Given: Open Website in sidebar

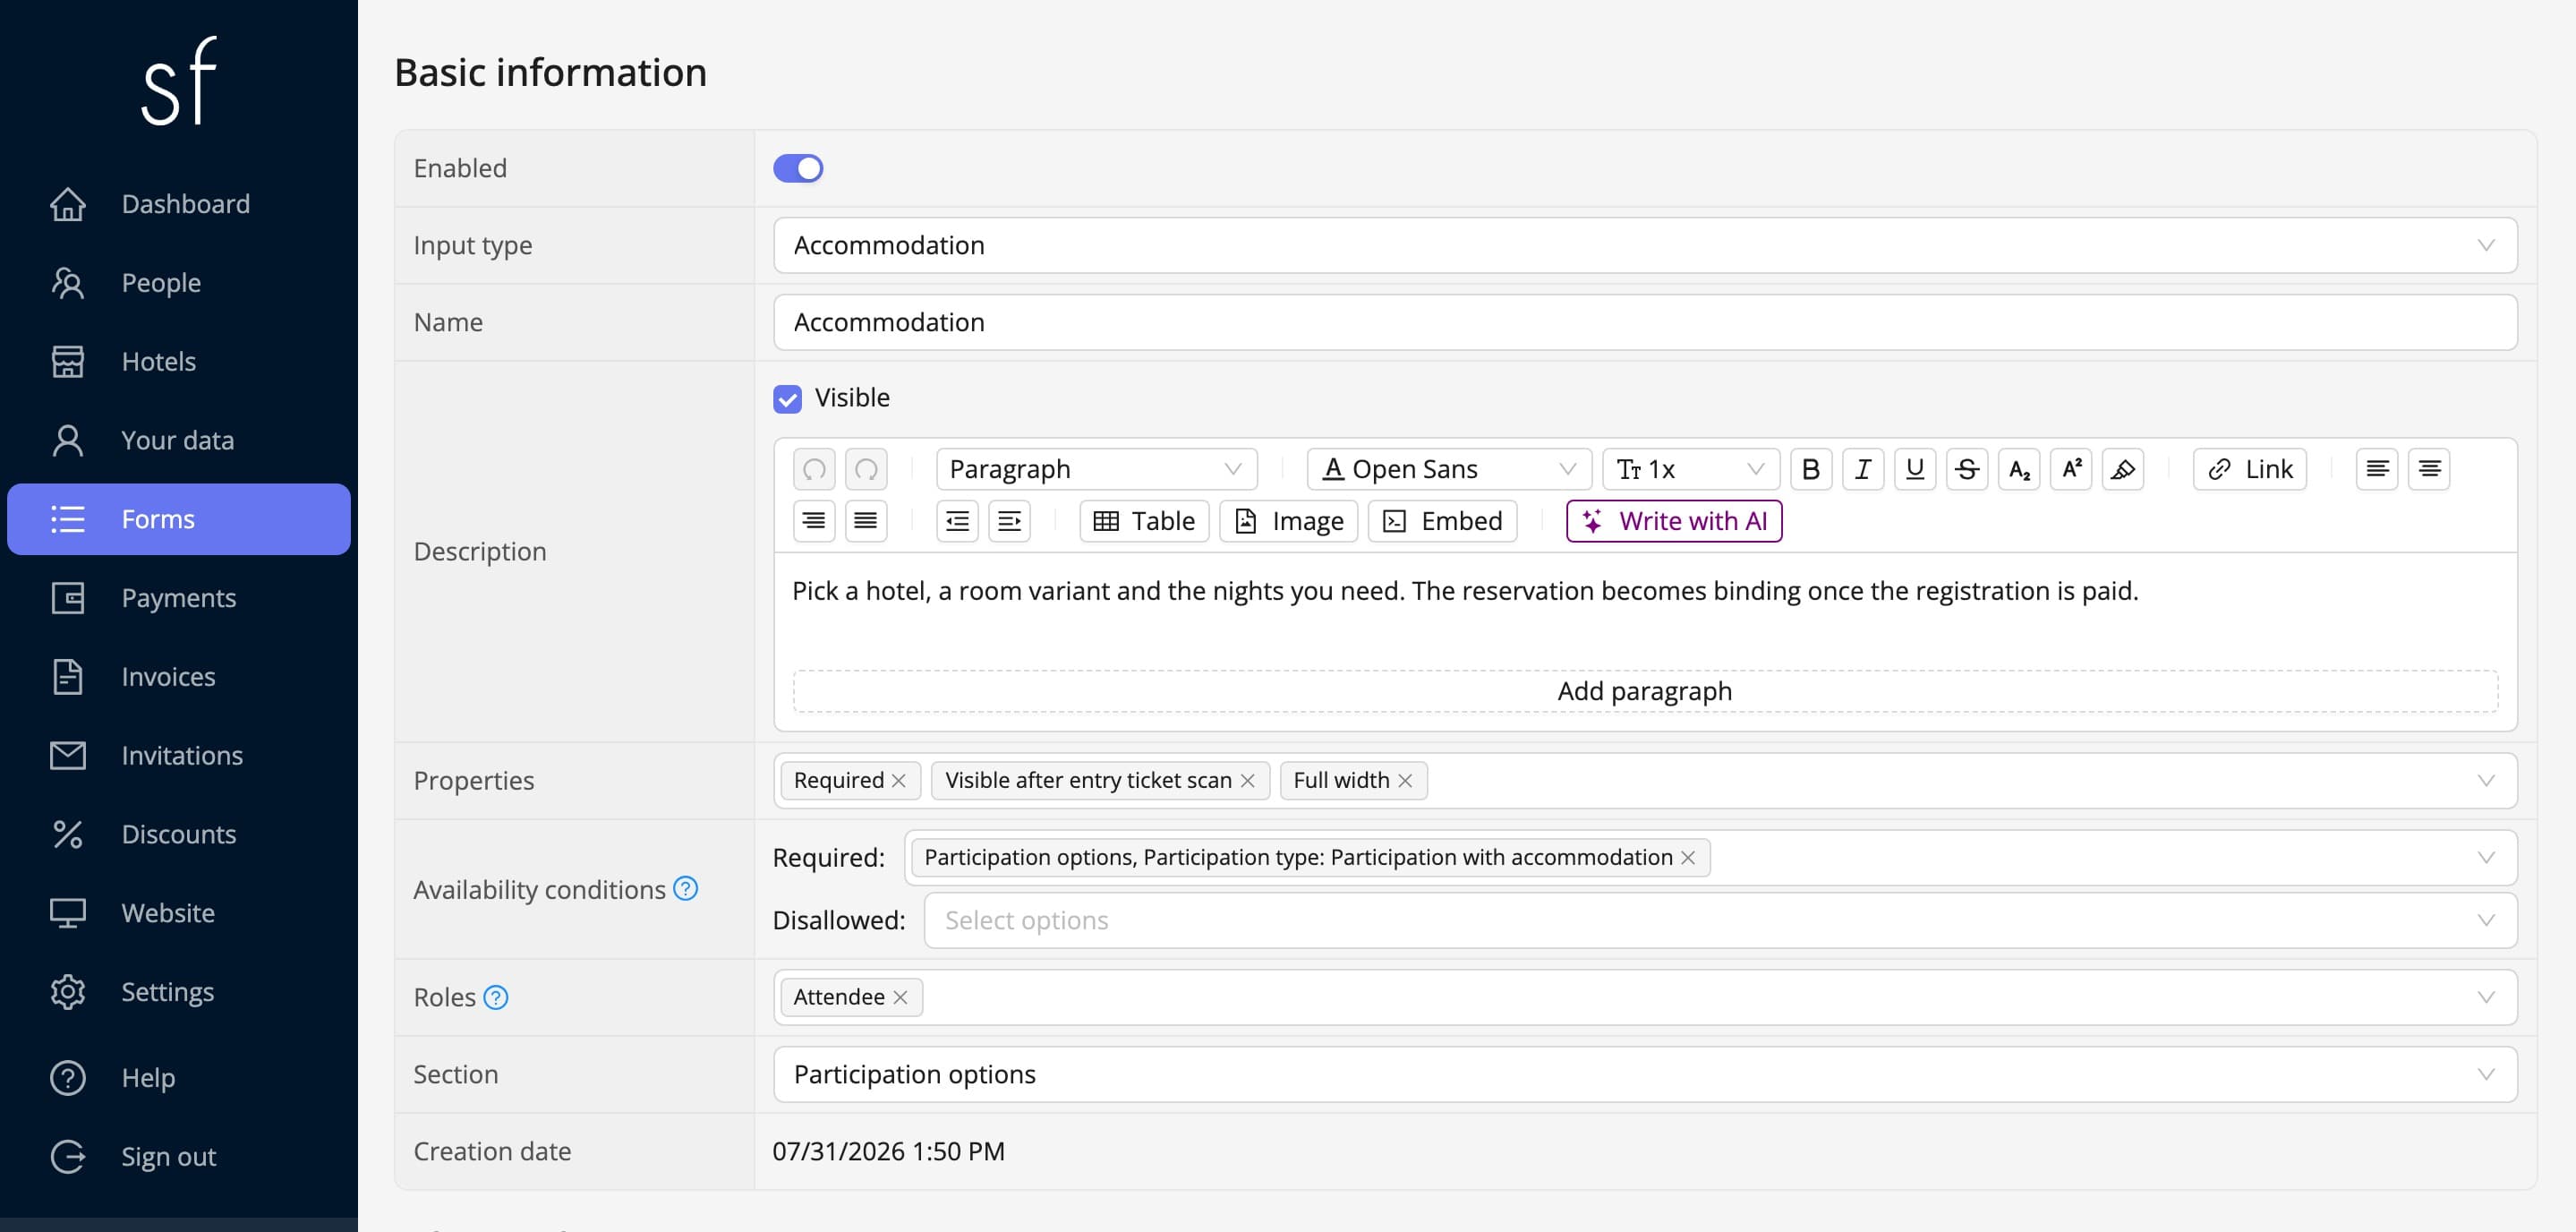Looking at the screenshot, I should (179, 913).
